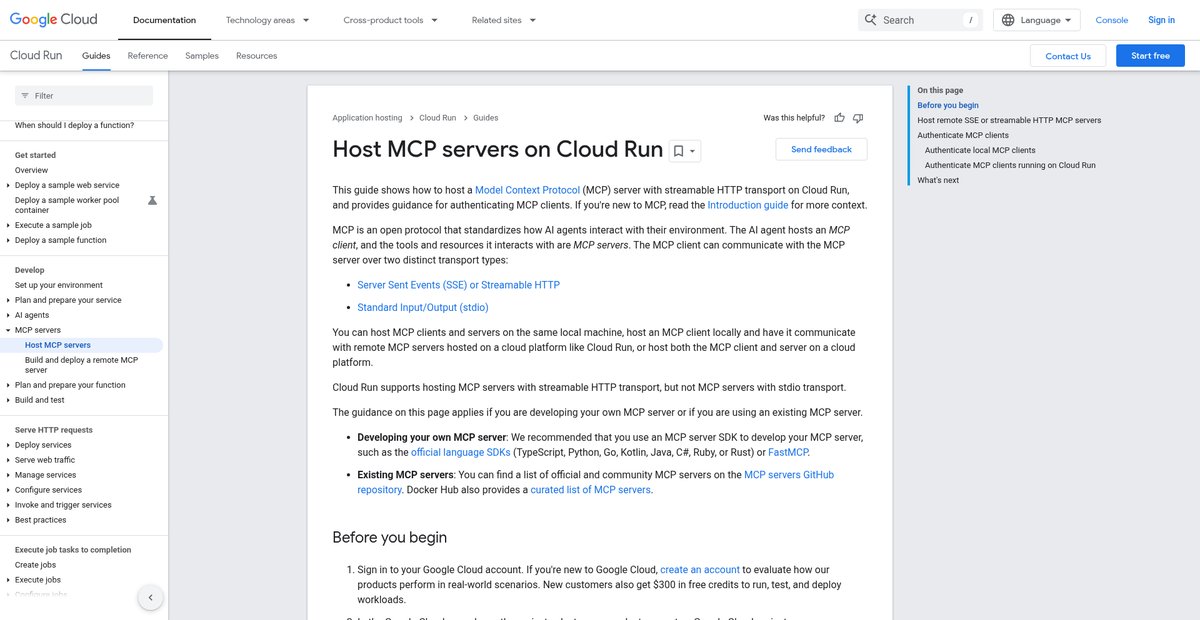Switch to the Samples tab
Image resolution: width=1200 pixels, height=620 pixels.
tap(202, 56)
